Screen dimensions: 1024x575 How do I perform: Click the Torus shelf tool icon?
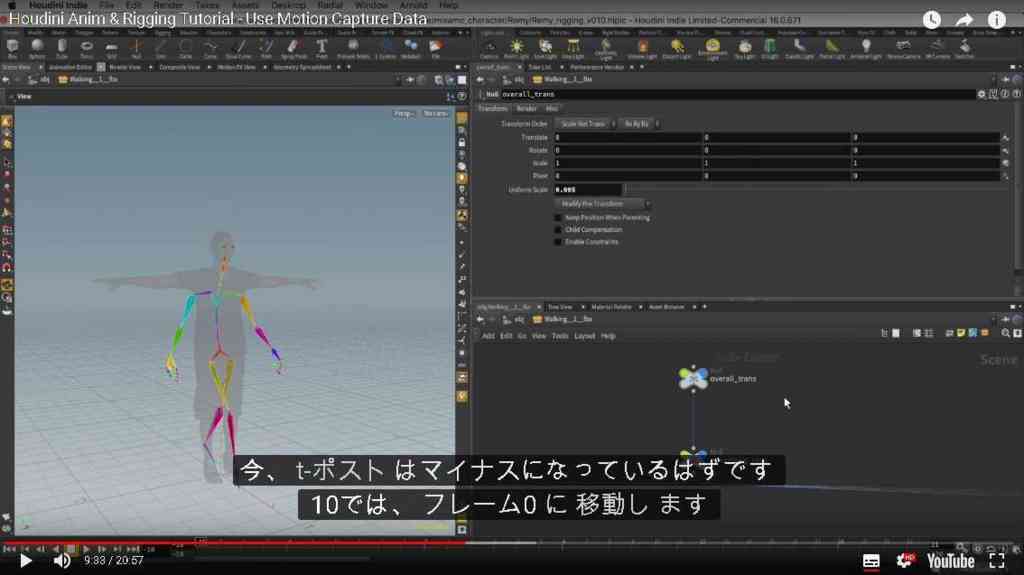[x=86, y=47]
